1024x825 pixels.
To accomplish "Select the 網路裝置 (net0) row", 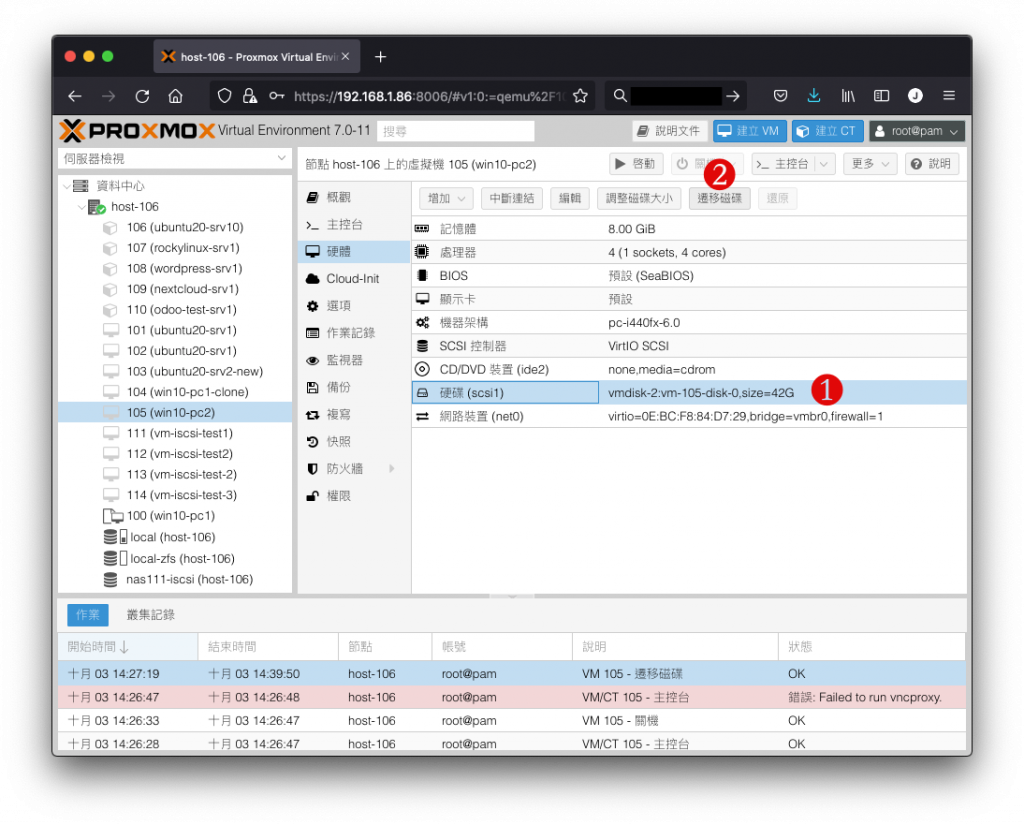I will pyautogui.click(x=689, y=416).
